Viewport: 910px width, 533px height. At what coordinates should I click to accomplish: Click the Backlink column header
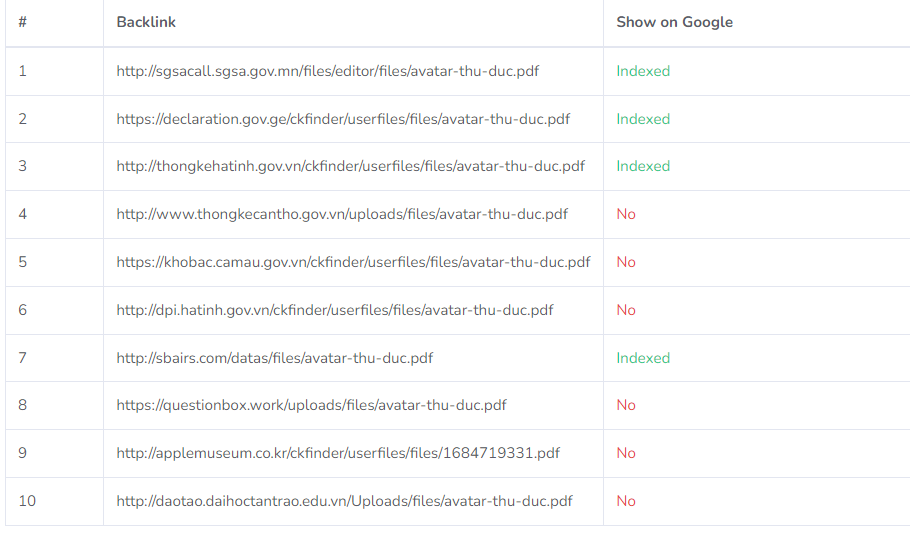146,22
